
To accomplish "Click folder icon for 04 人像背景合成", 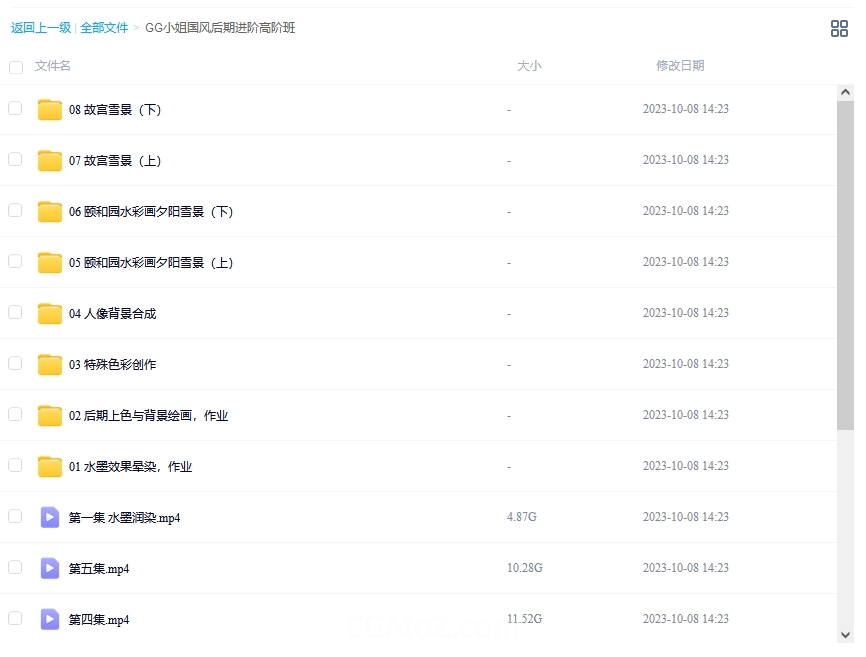I will (x=50, y=314).
